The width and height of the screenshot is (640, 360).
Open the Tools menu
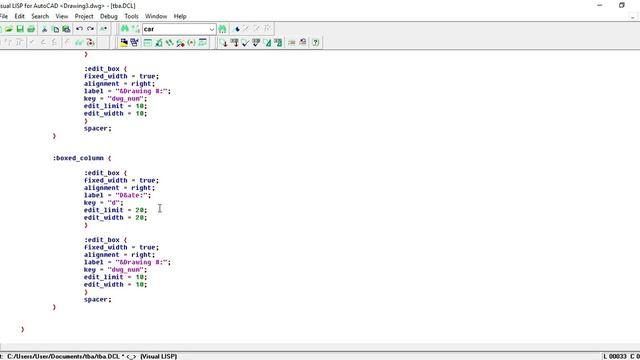[x=131, y=16]
